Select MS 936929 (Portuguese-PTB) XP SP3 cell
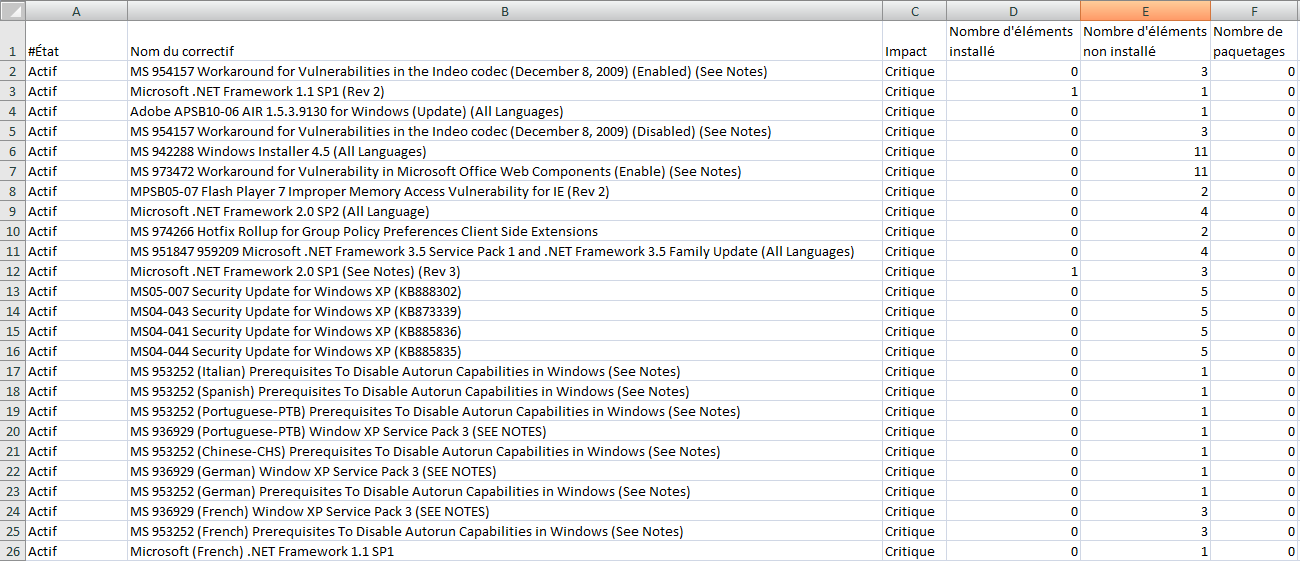Viewport: 1300px width, 561px height. coord(504,432)
